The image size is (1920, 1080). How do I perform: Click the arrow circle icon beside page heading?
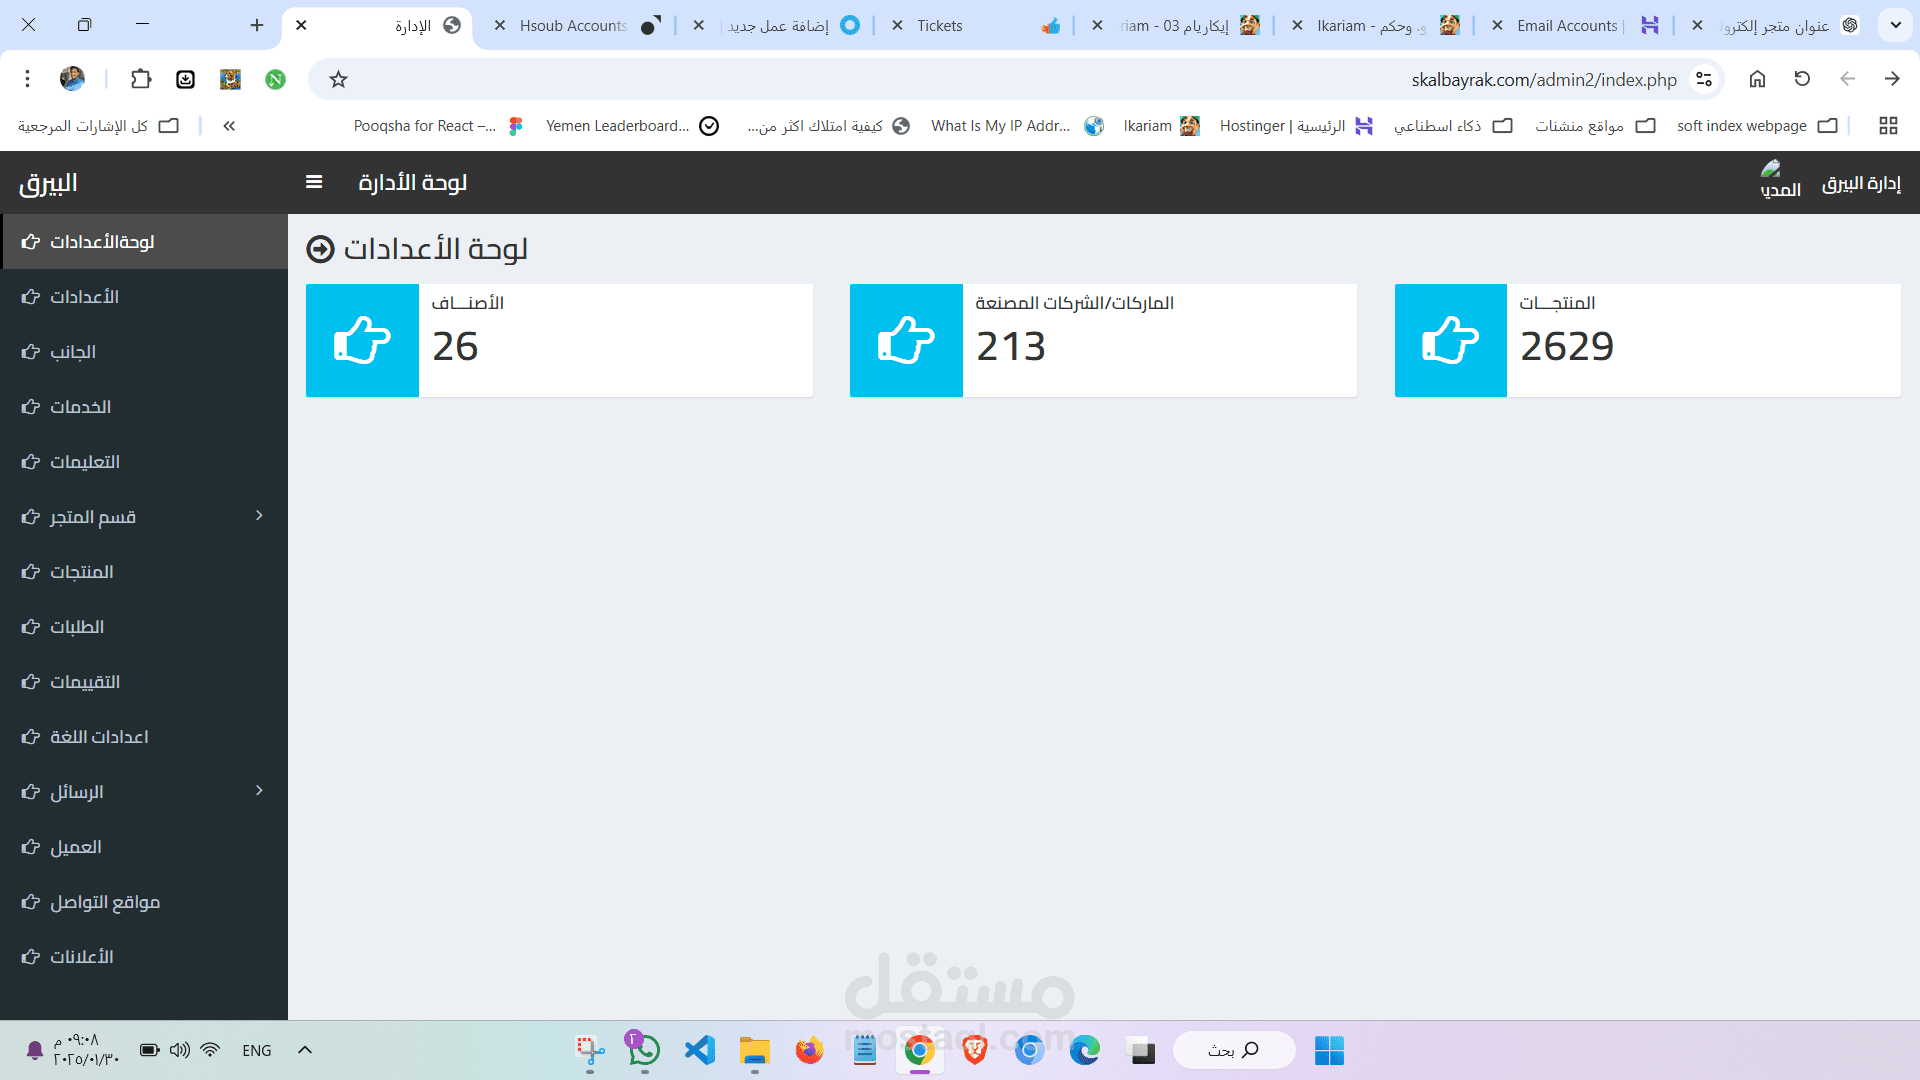[320, 249]
